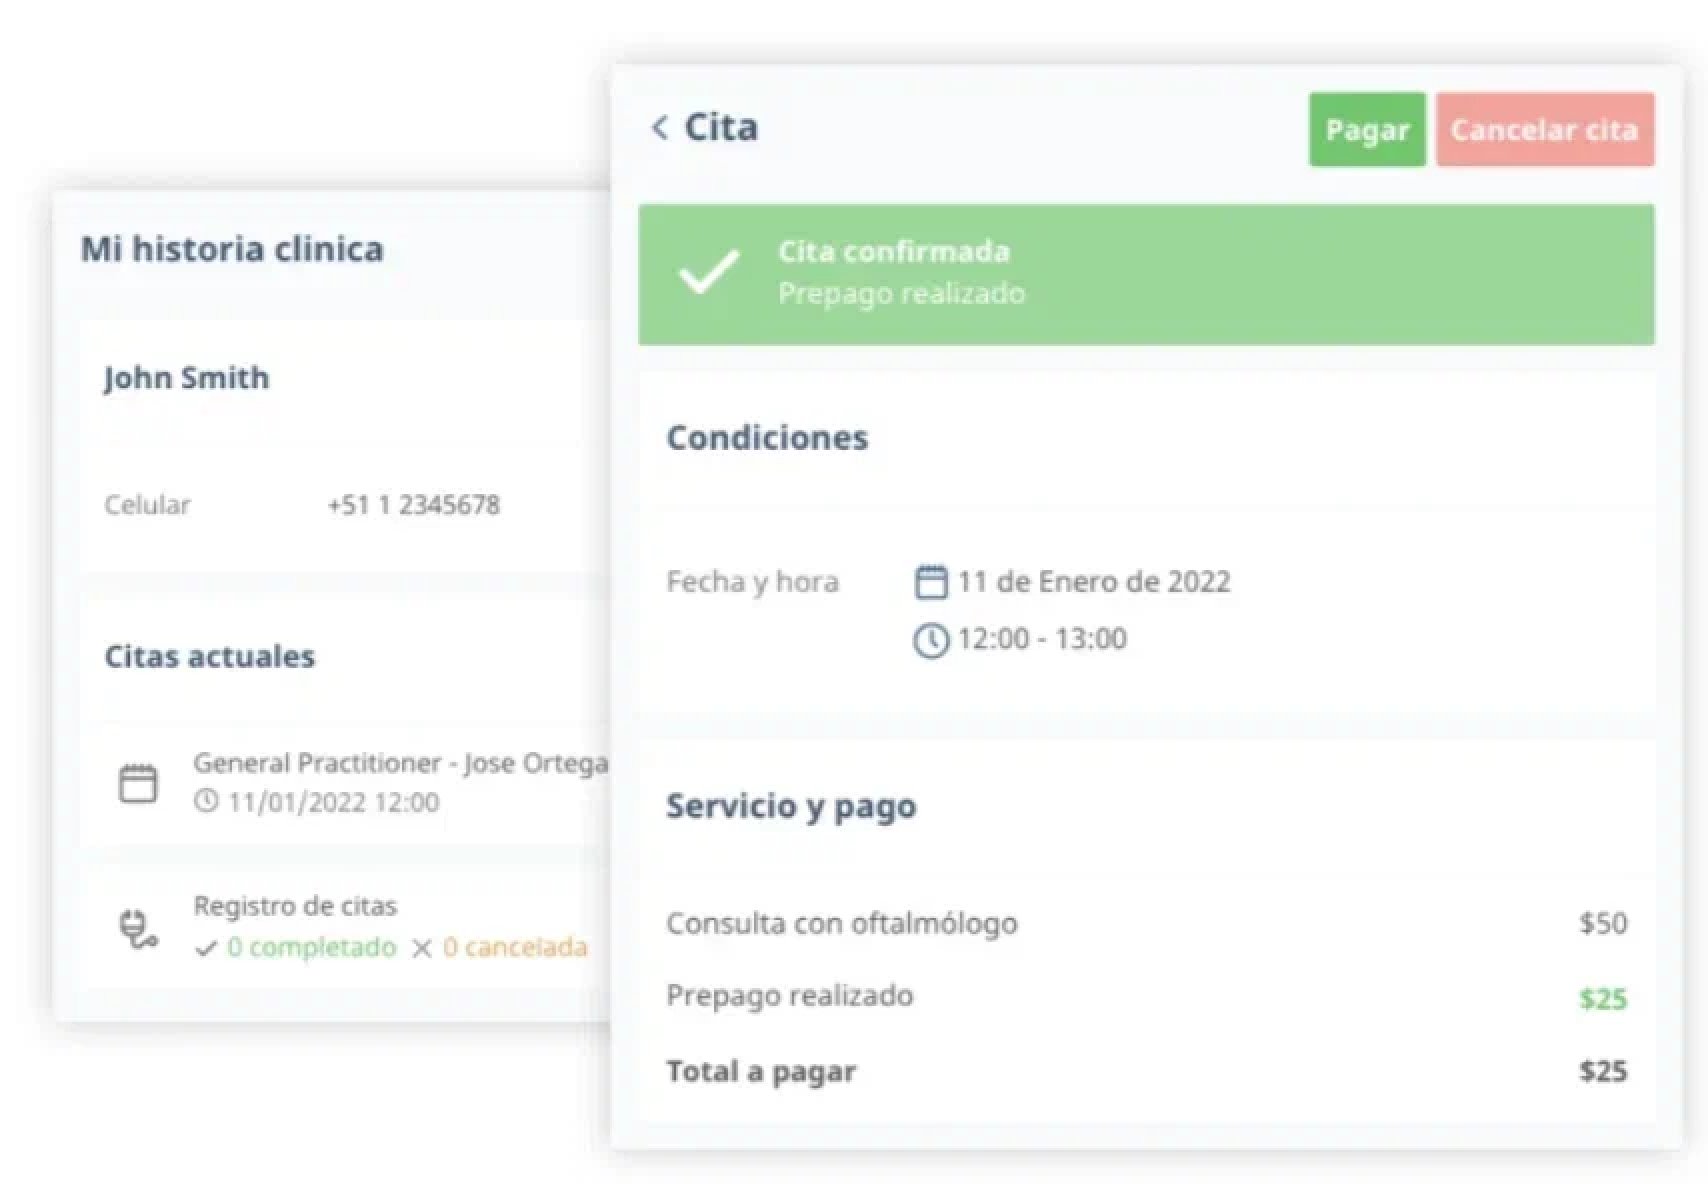
Task: Open the Registro de citas entry
Action: 295,906
